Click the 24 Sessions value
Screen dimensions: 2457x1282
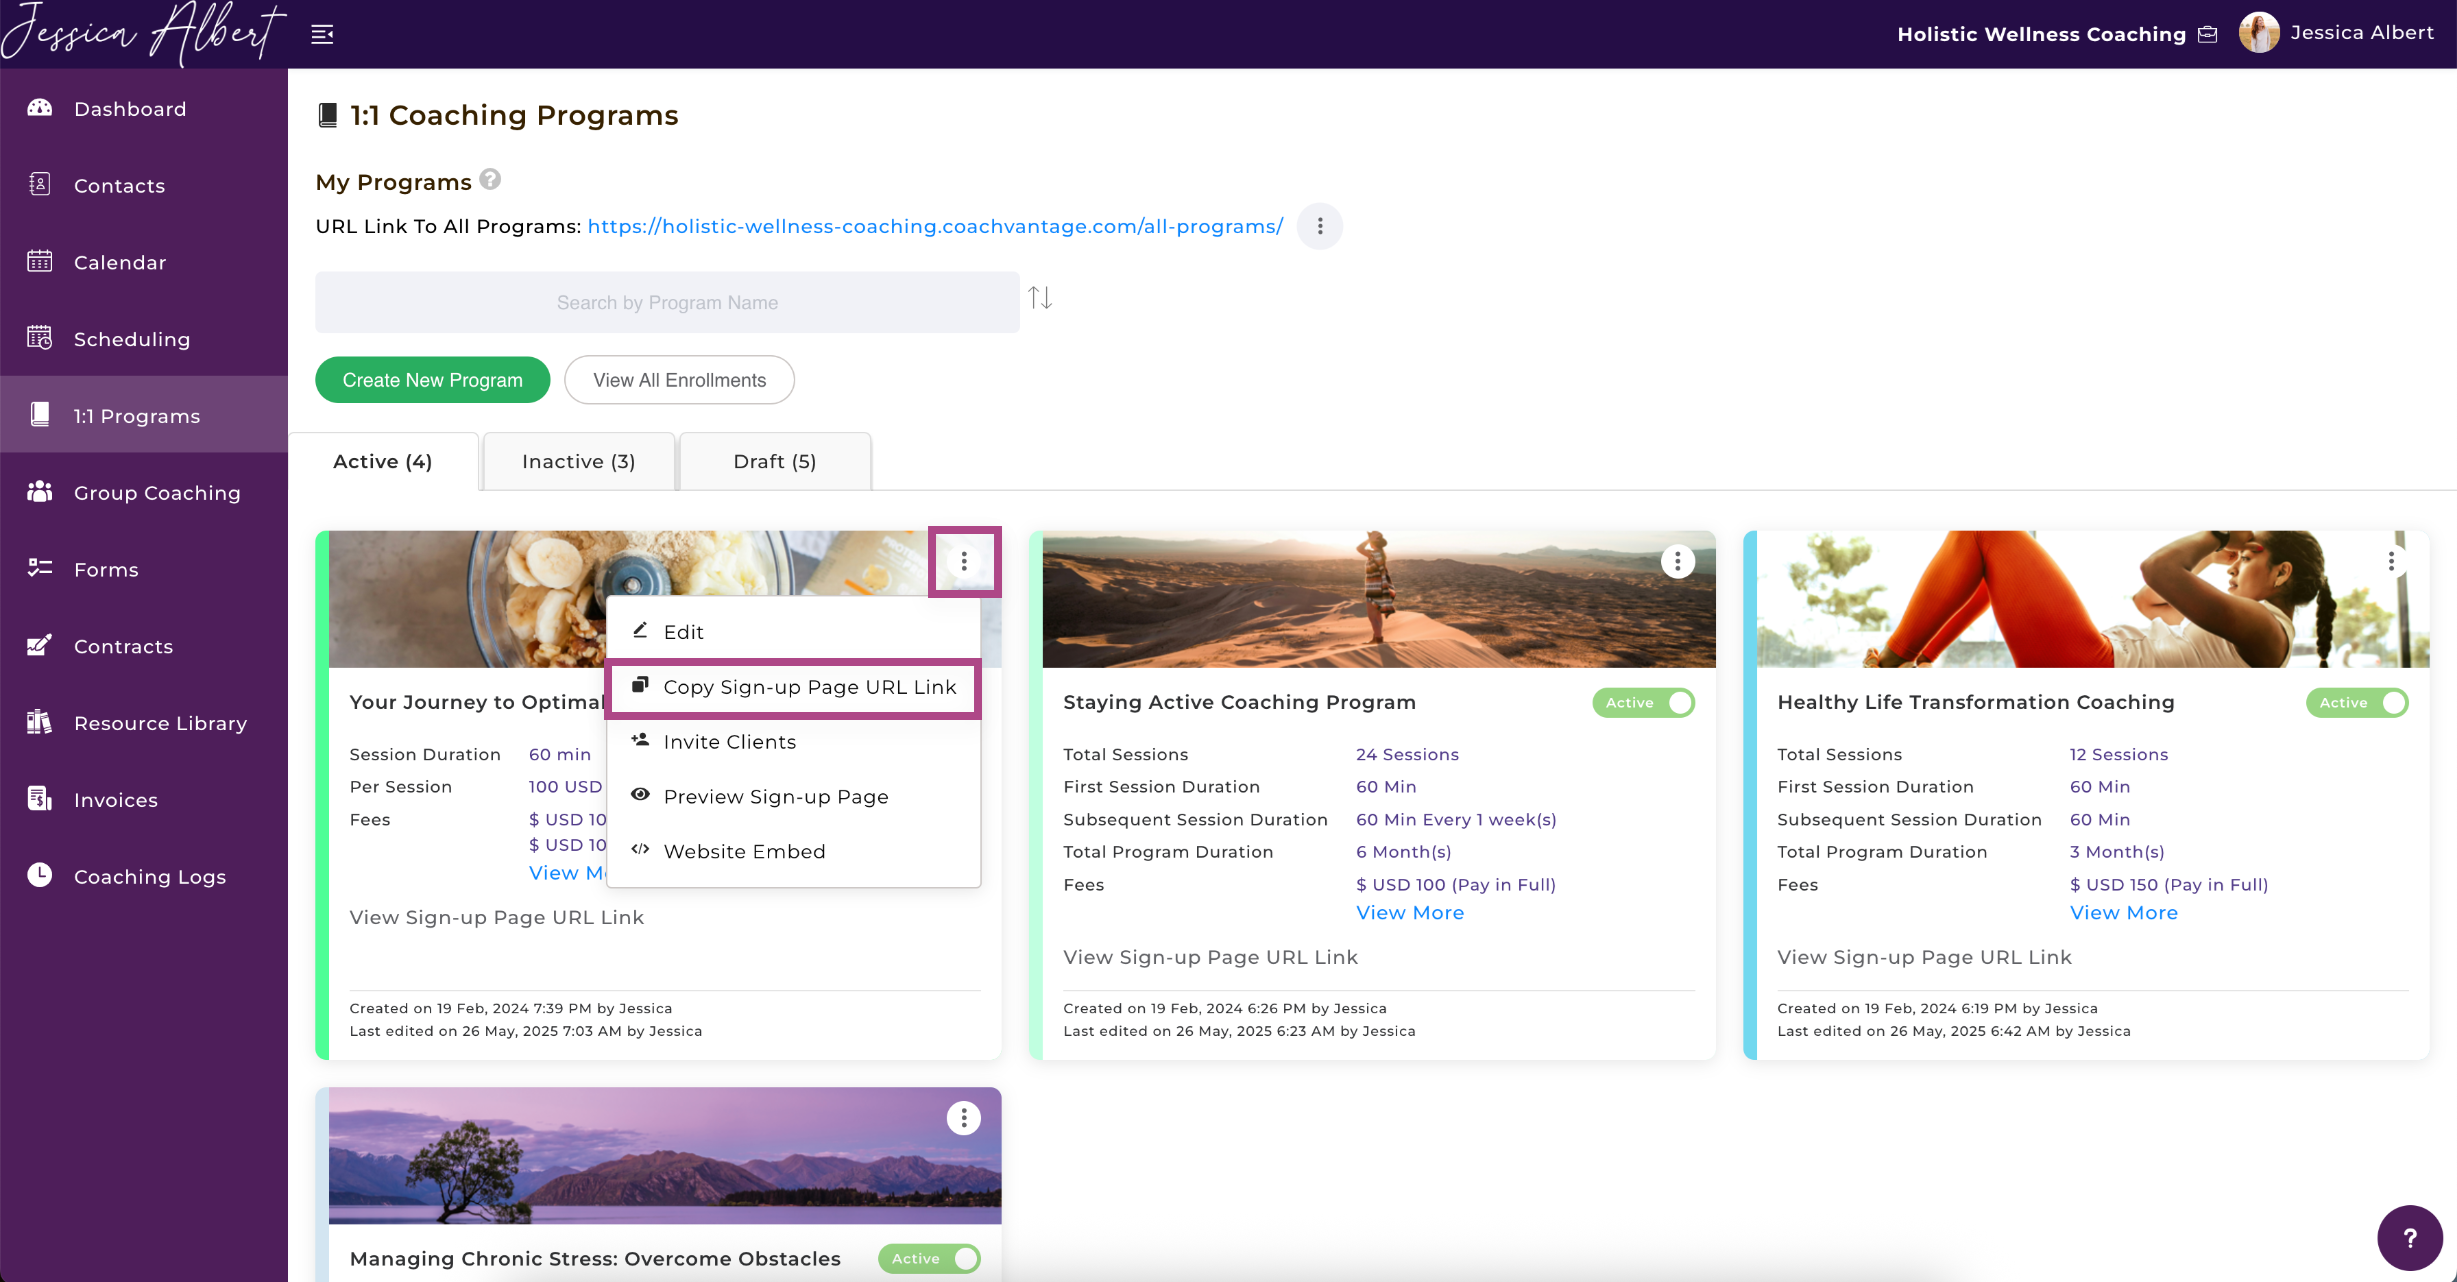[x=1407, y=754]
